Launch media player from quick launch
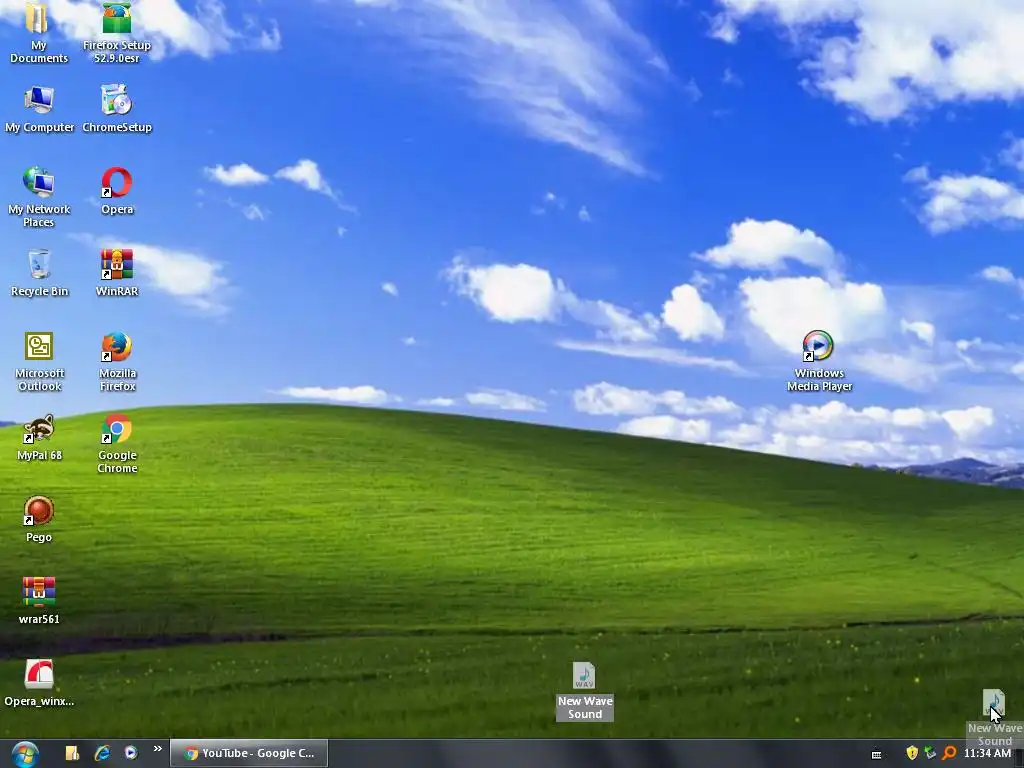This screenshot has width=1024, height=768. (x=131, y=753)
